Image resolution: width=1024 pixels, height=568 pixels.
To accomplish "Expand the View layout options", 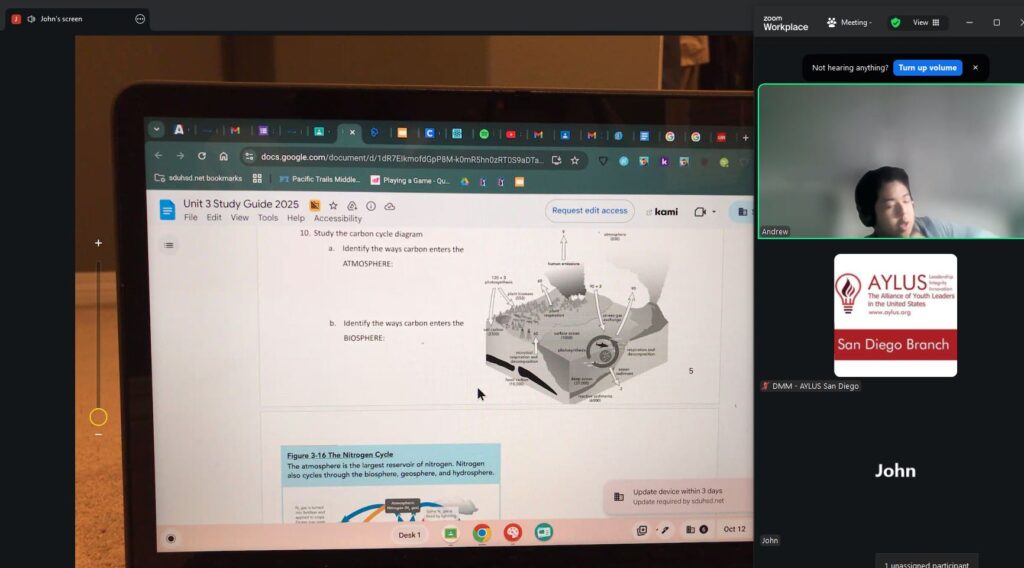I will click(x=925, y=22).
